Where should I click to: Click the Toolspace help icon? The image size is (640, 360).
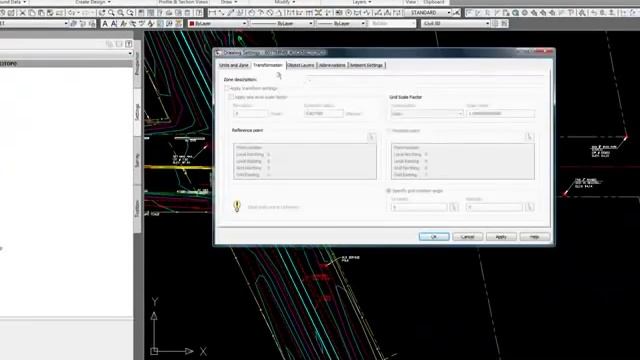129,44
